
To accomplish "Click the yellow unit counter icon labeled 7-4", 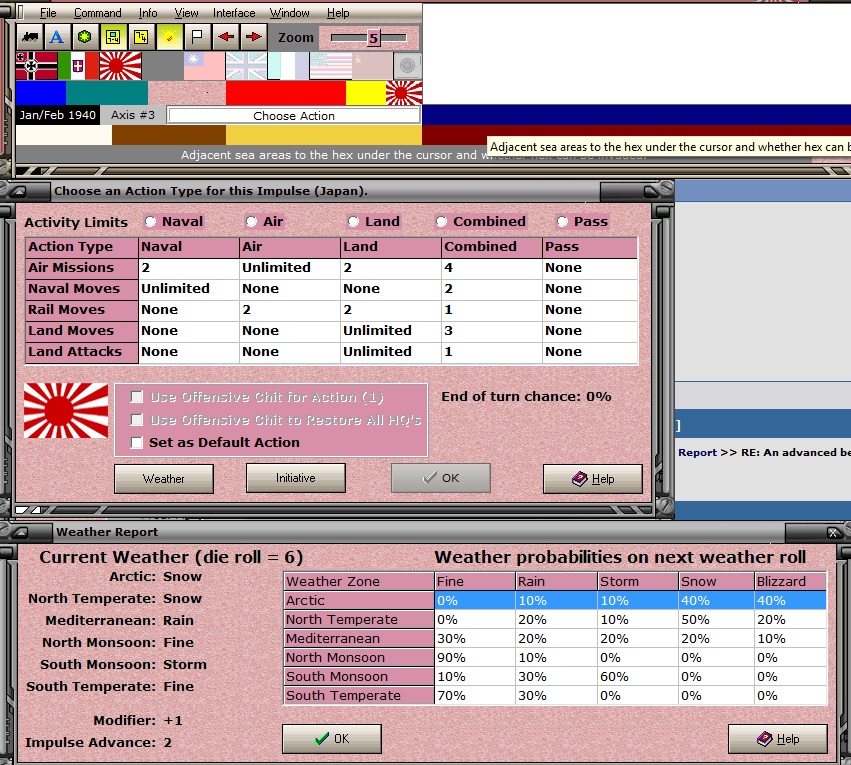I will click(113, 37).
